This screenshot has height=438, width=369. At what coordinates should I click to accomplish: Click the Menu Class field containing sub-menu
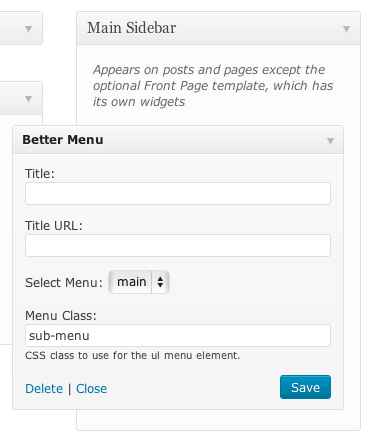click(x=178, y=335)
